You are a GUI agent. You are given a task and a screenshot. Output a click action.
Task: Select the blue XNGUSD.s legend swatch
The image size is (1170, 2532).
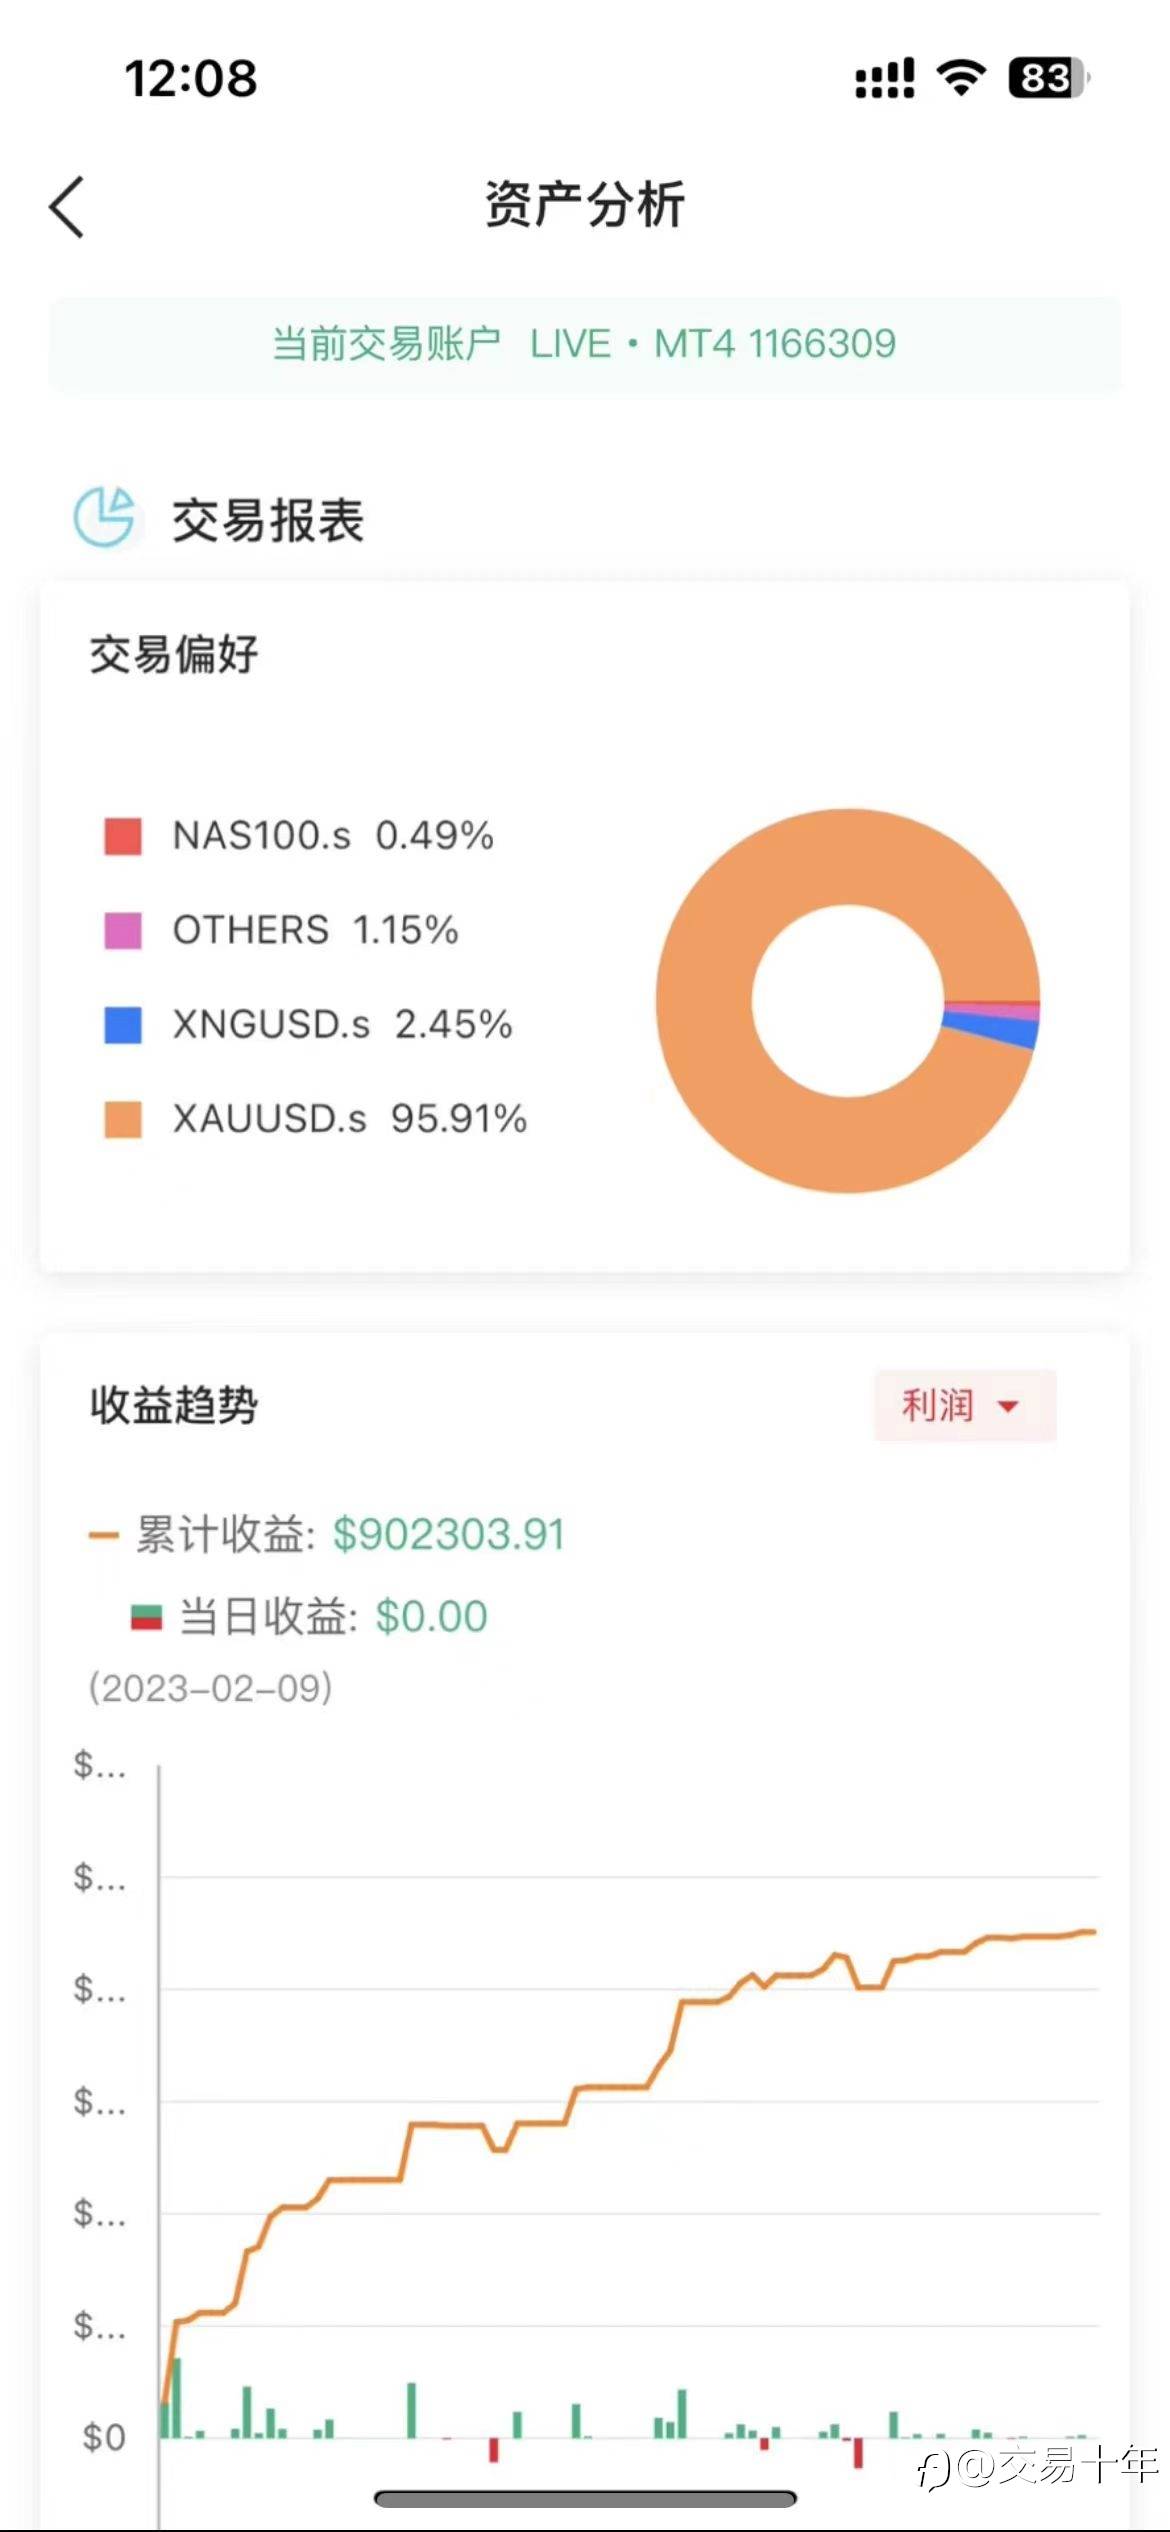[x=123, y=1024]
